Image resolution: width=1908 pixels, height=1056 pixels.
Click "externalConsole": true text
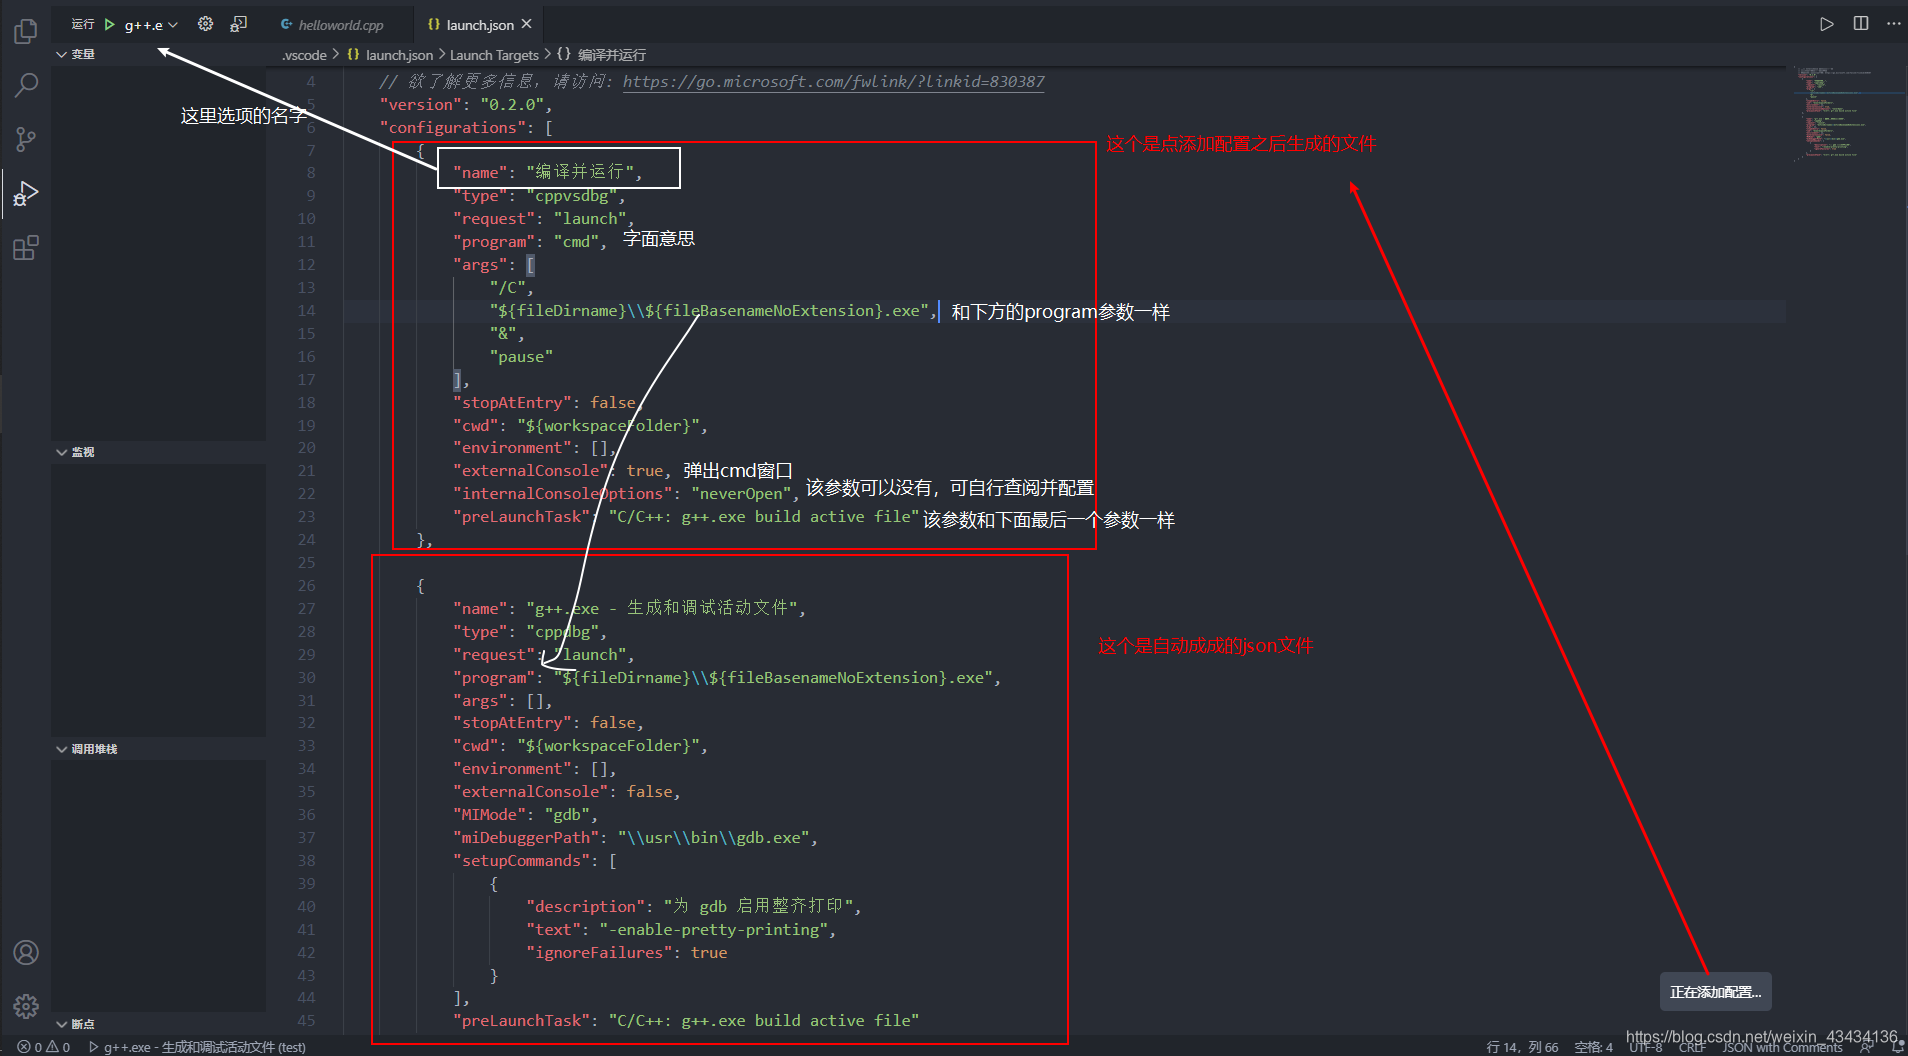[x=562, y=471]
